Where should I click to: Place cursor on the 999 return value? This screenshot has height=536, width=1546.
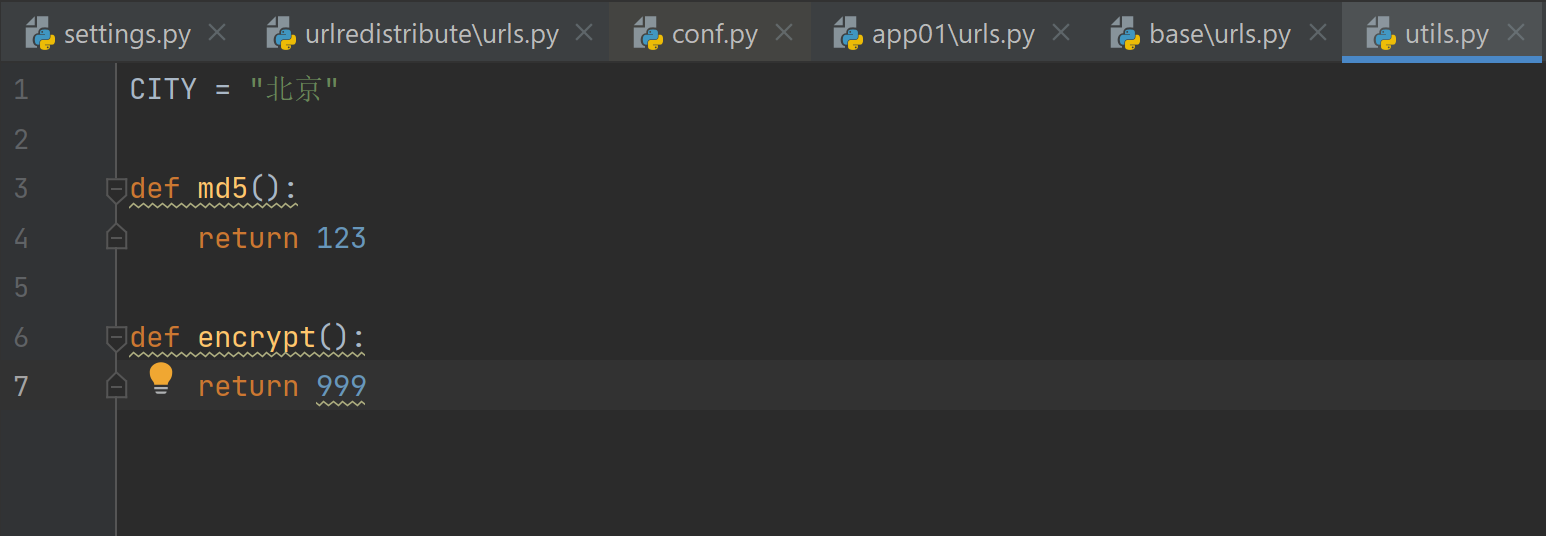(x=341, y=386)
